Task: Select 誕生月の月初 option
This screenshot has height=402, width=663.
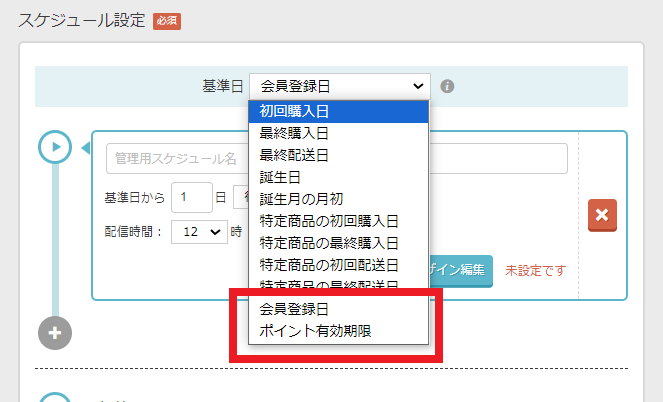Action: [x=338, y=199]
